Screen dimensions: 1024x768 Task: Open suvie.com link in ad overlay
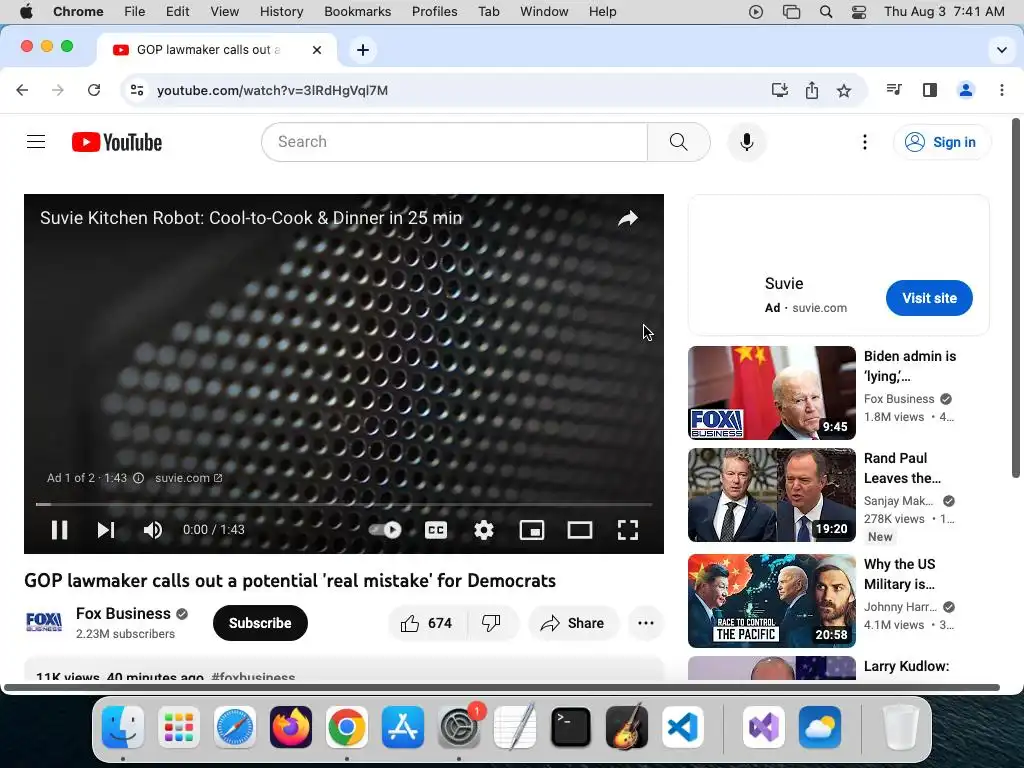189,478
